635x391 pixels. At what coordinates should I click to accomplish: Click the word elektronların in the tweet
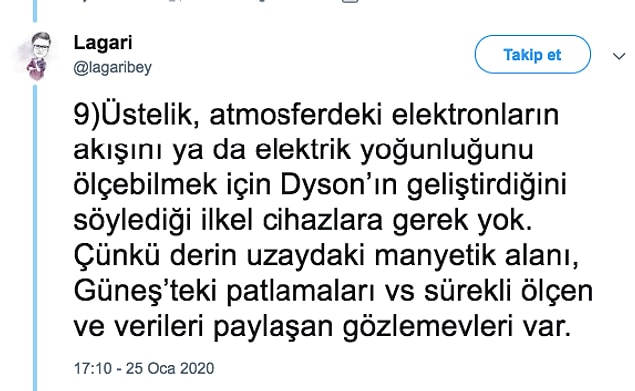pyautogui.click(x=475, y=115)
